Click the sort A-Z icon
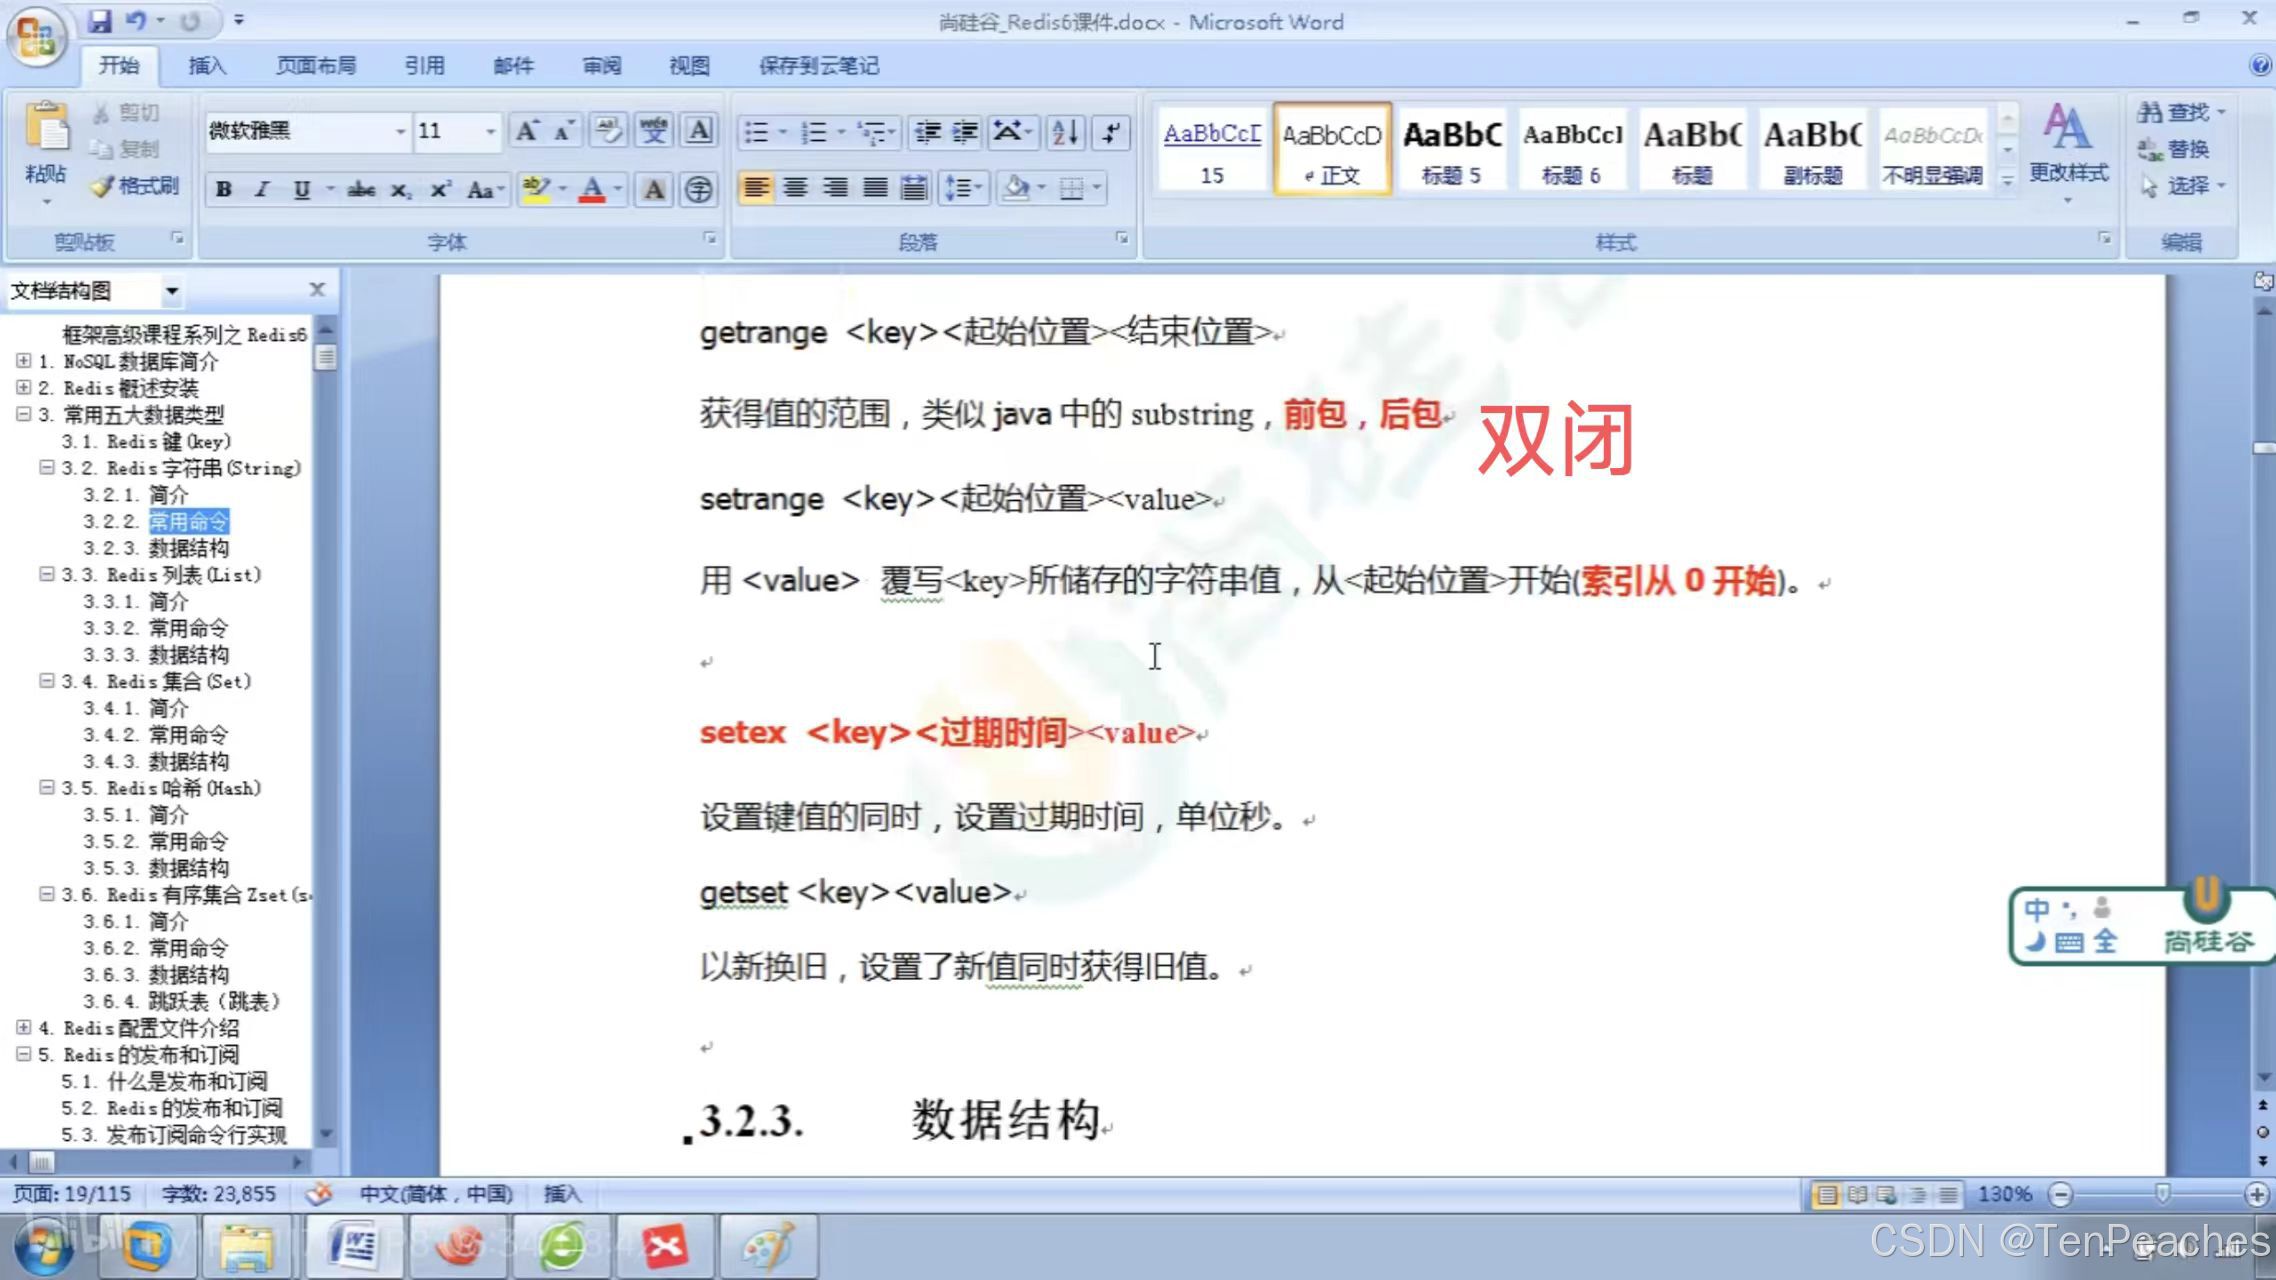2276x1280 pixels. click(x=1065, y=132)
